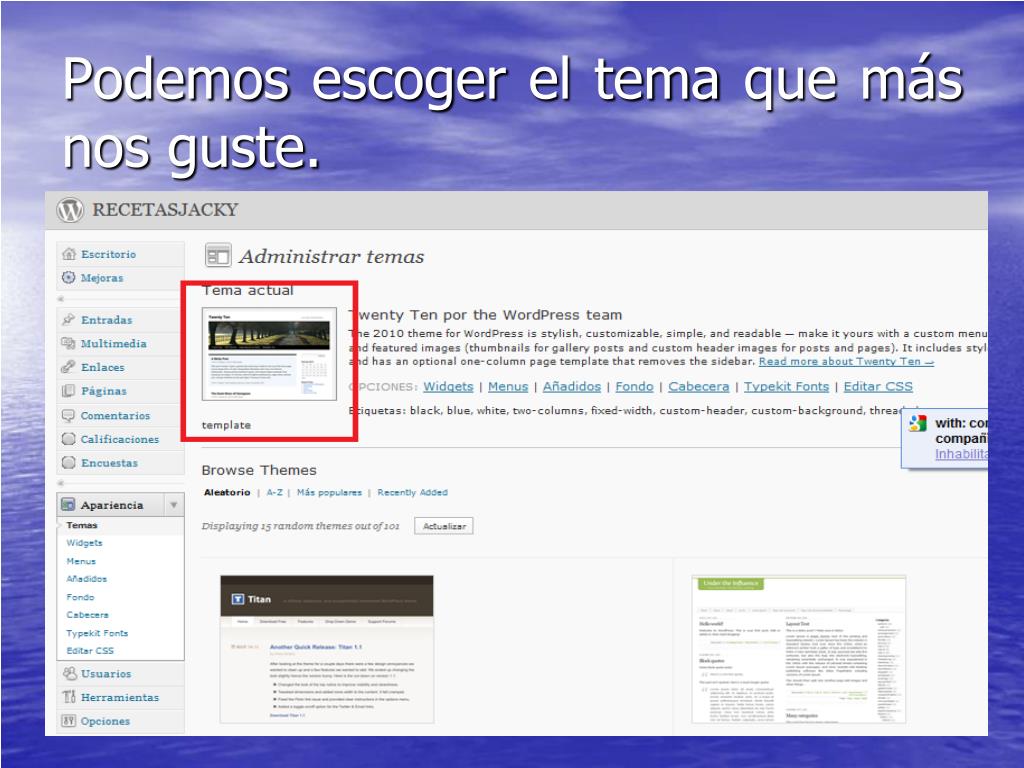Open the Enlaces menu
Image resolution: width=1024 pixels, height=768 pixels.
click(x=103, y=367)
